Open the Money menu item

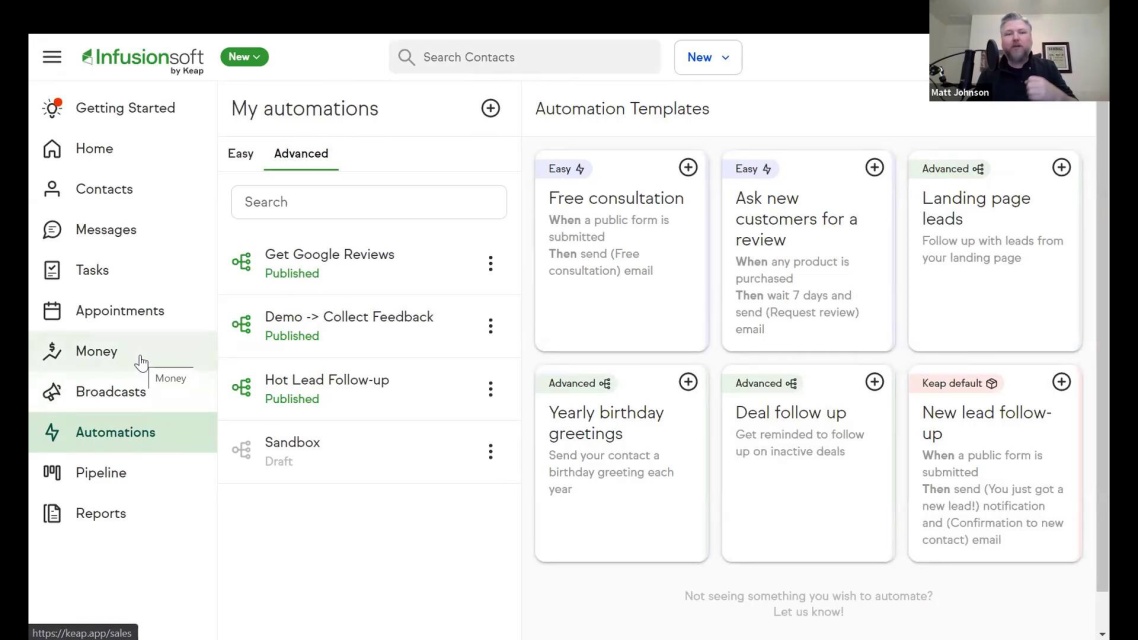pyautogui.click(x=123, y=351)
